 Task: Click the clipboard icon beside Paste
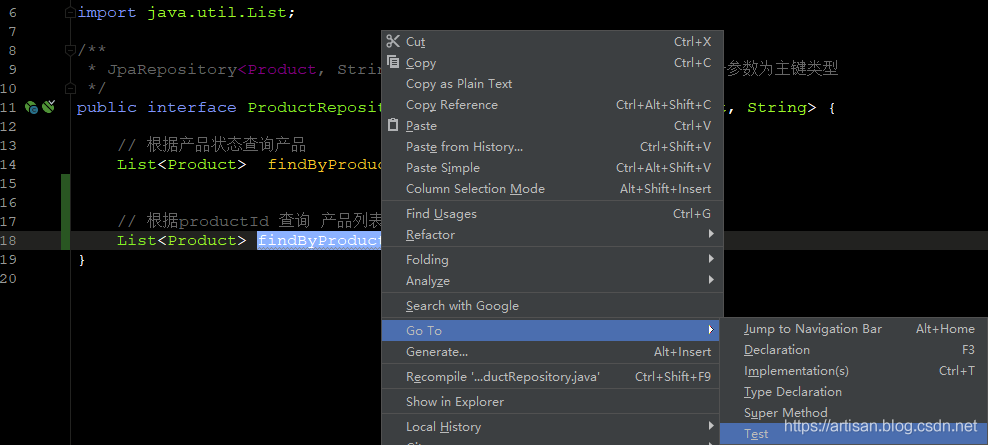[x=393, y=126]
